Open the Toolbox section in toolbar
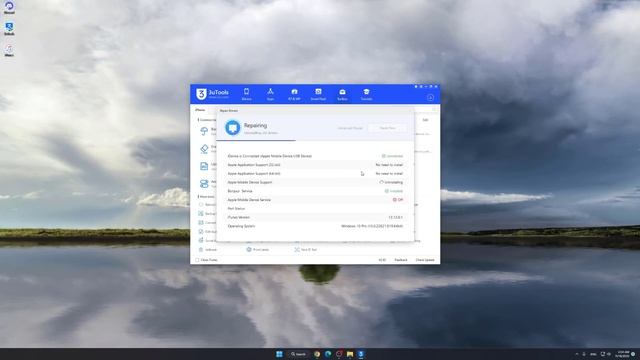 (342, 94)
